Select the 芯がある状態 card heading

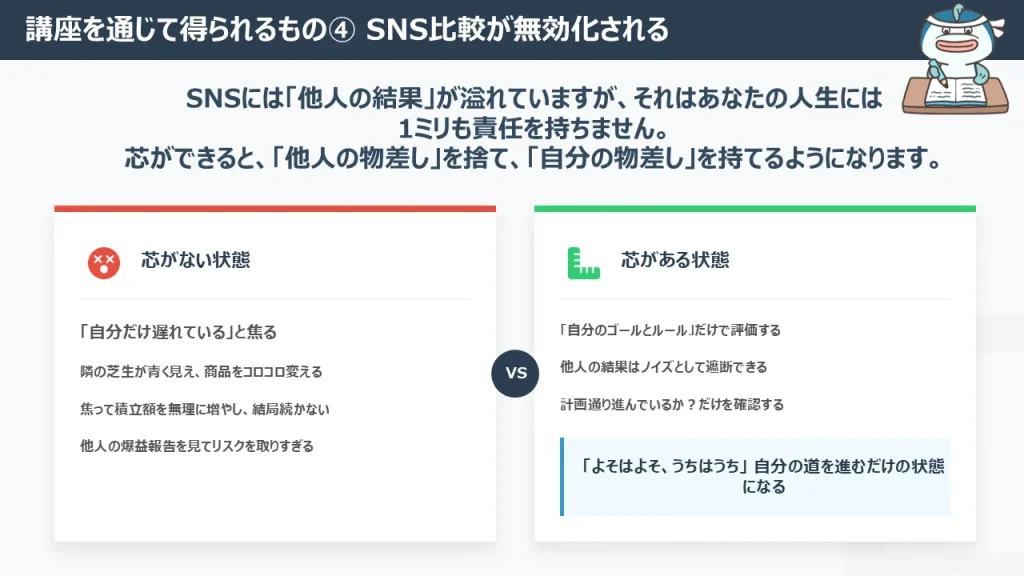(675, 260)
